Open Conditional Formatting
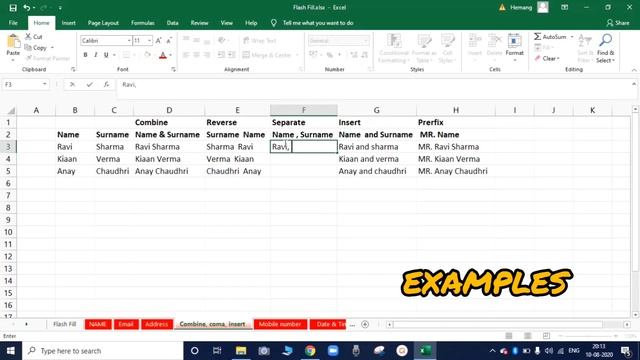The height and width of the screenshot is (360, 640). click(x=394, y=48)
